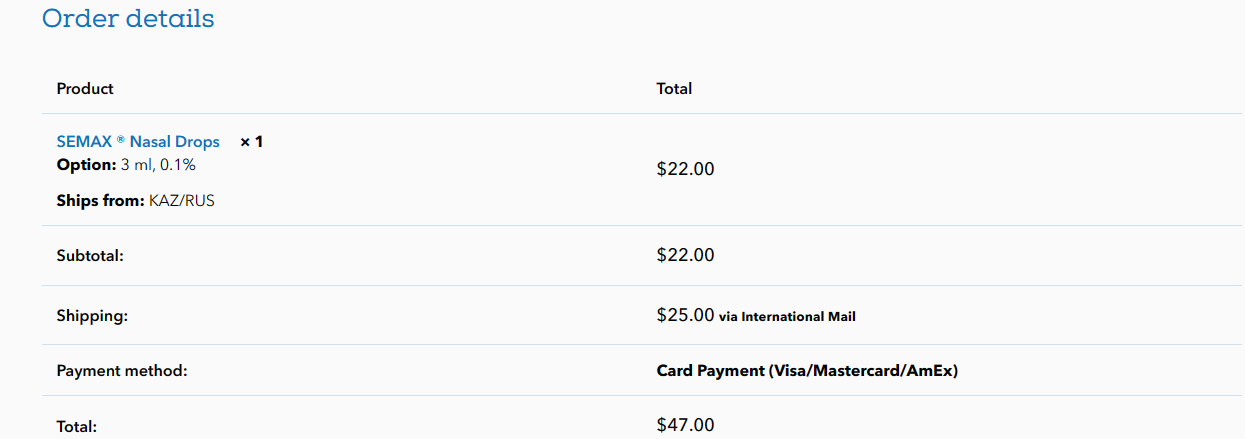Image resolution: width=1245 pixels, height=439 pixels.
Task: Click the product price $22.00
Action: point(686,169)
